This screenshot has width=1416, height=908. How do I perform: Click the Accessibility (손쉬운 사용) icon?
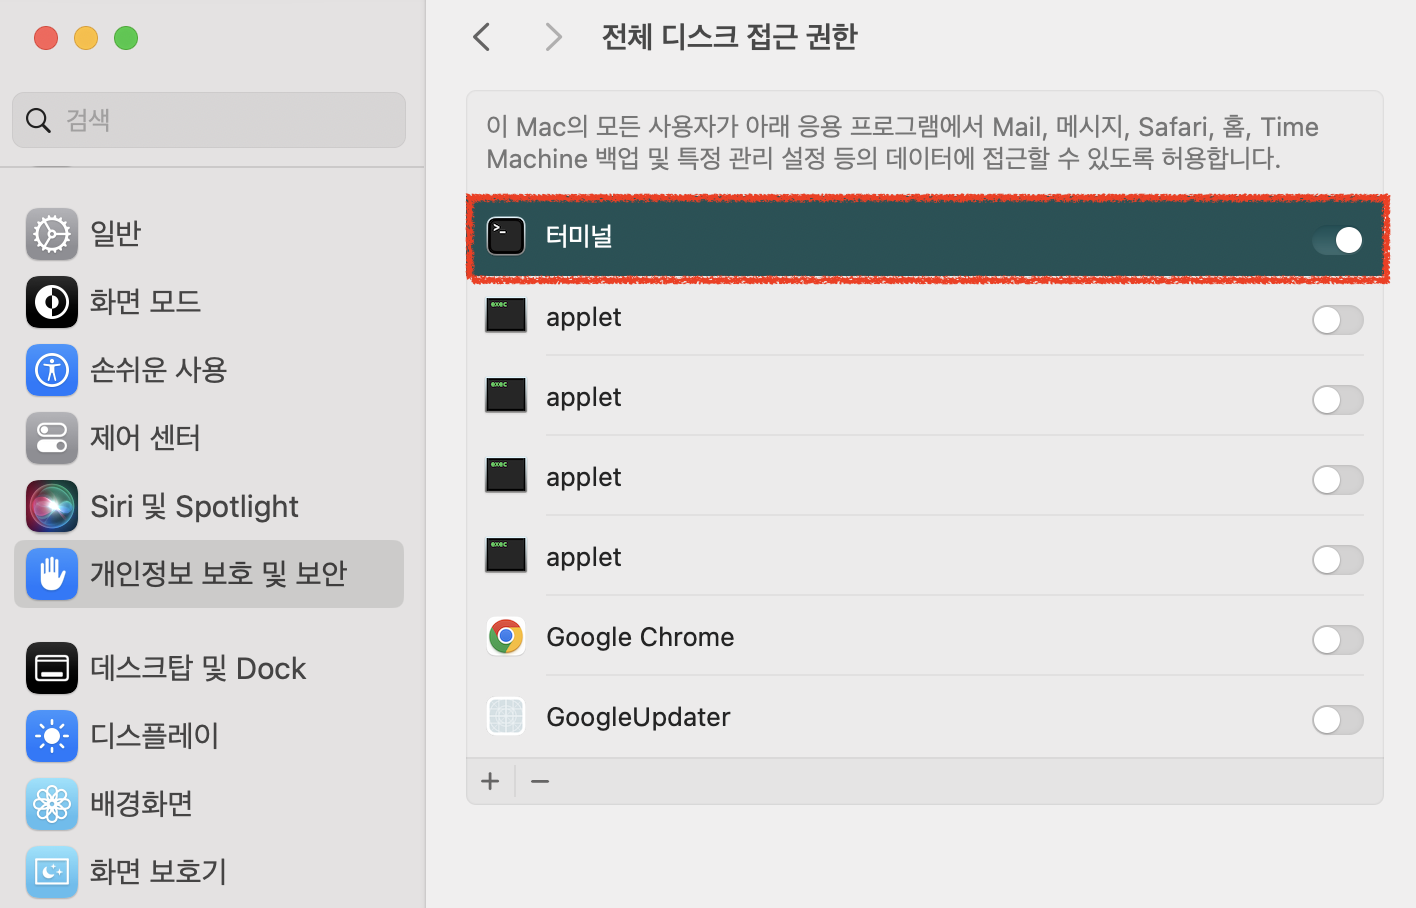coord(52,370)
